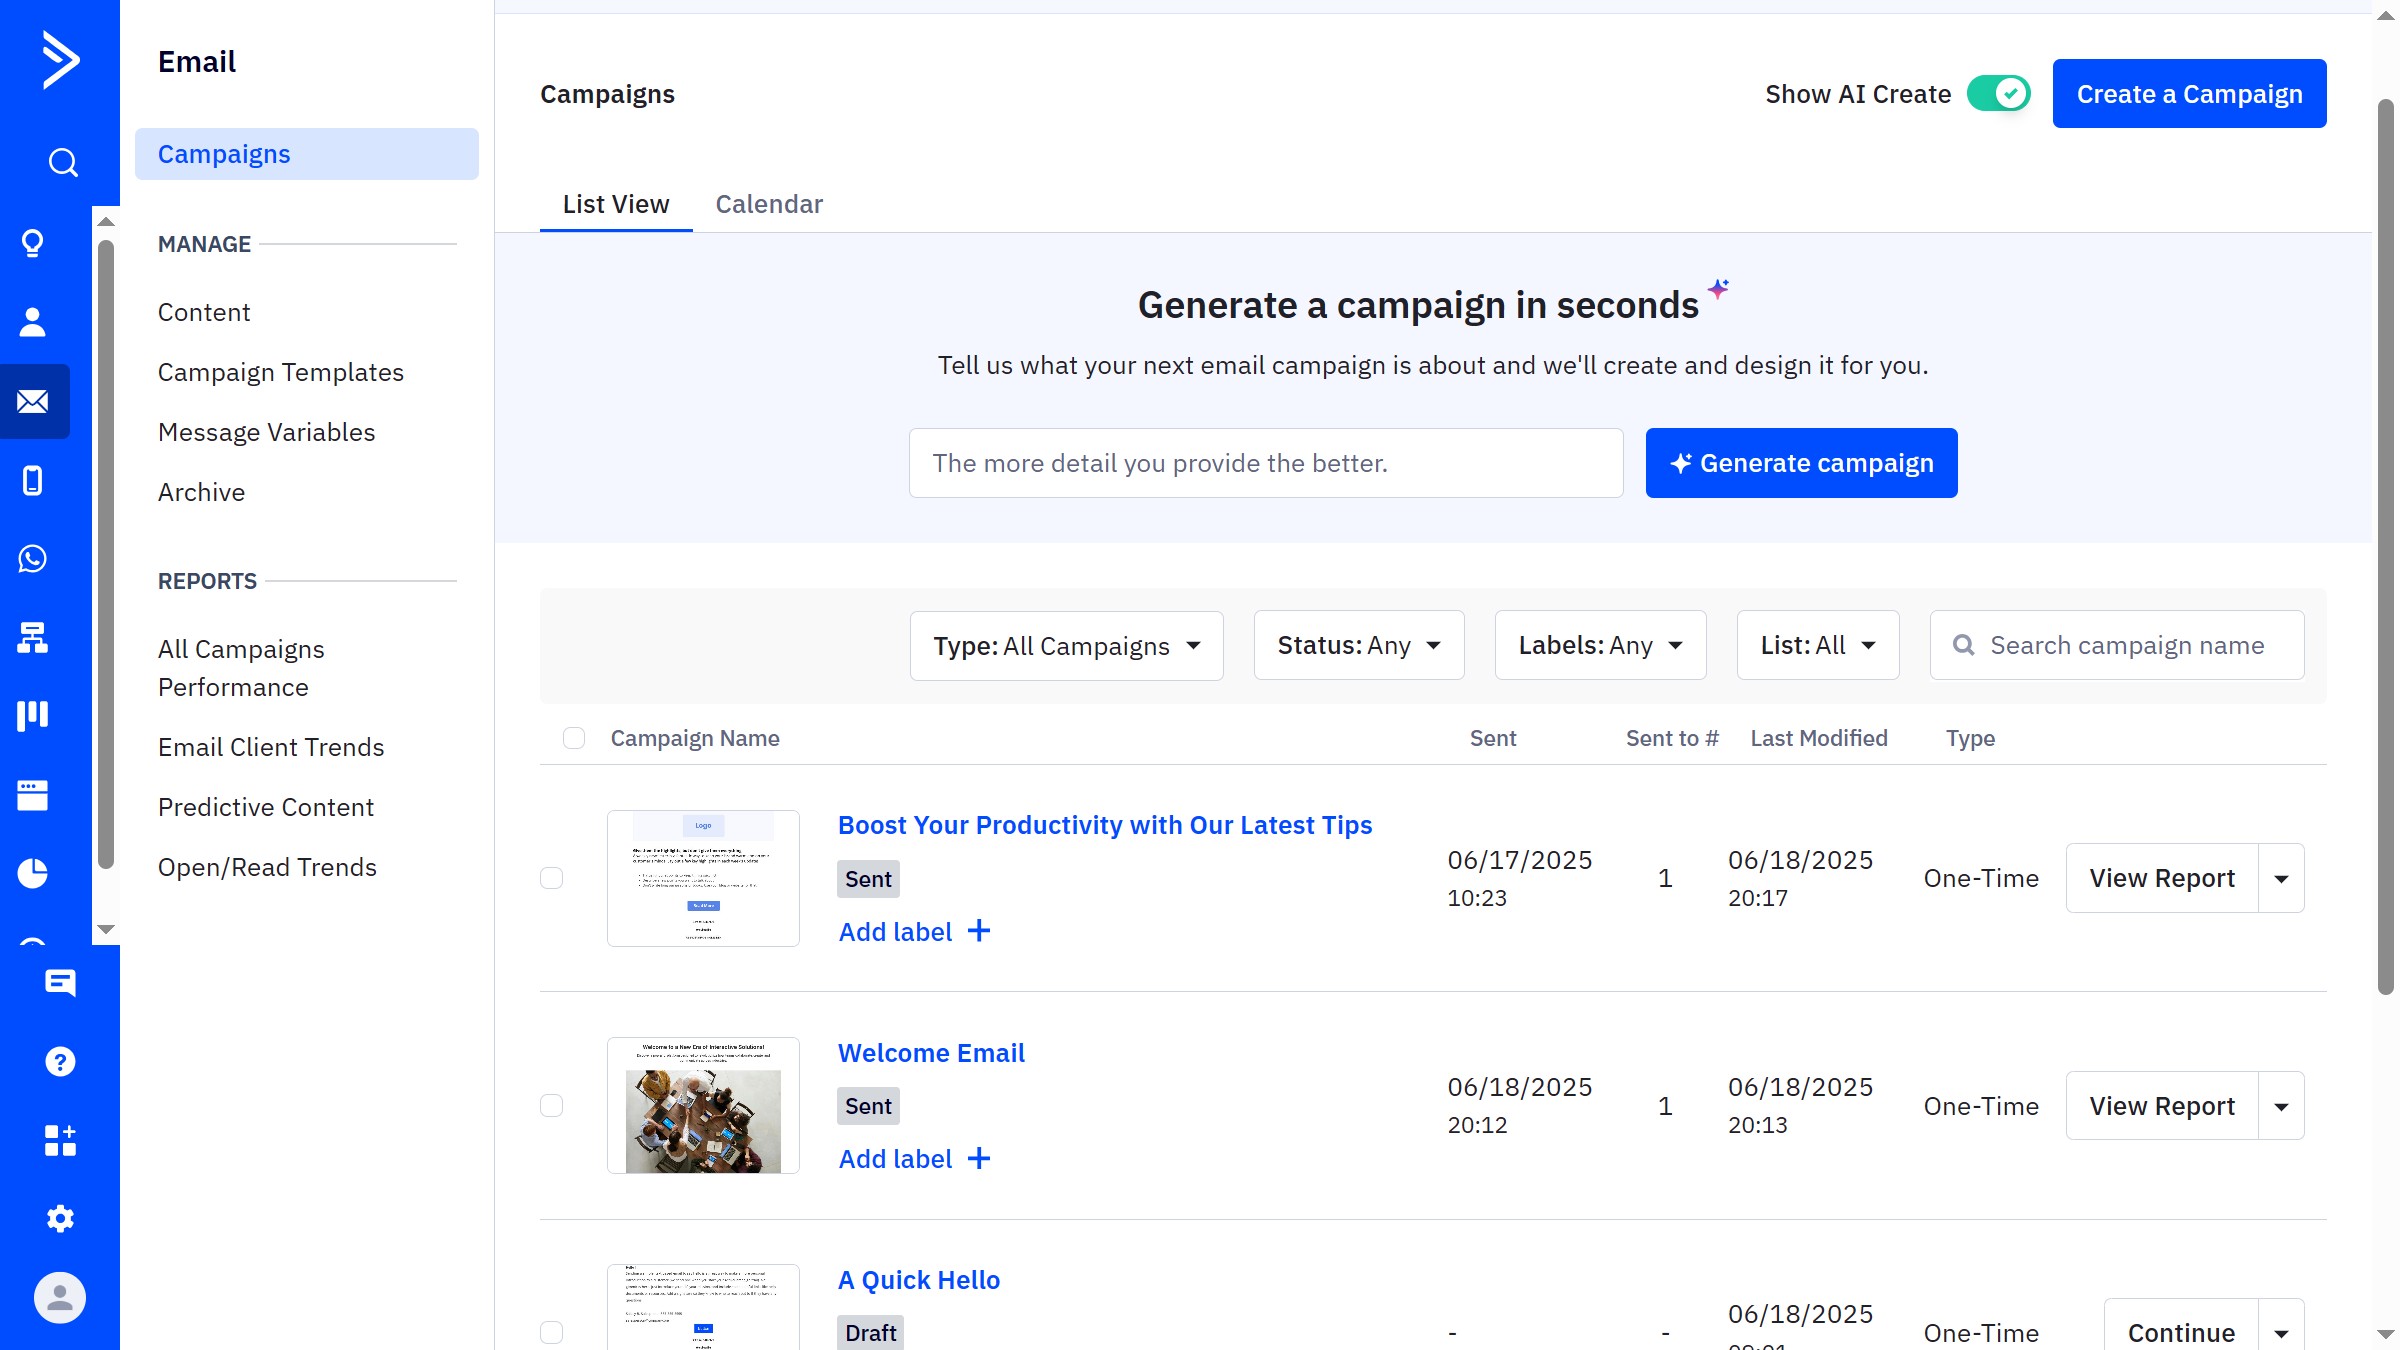Open the Search icon in the sidebar
Screen dimensions: 2400x1350
pyautogui.click(x=61, y=161)
